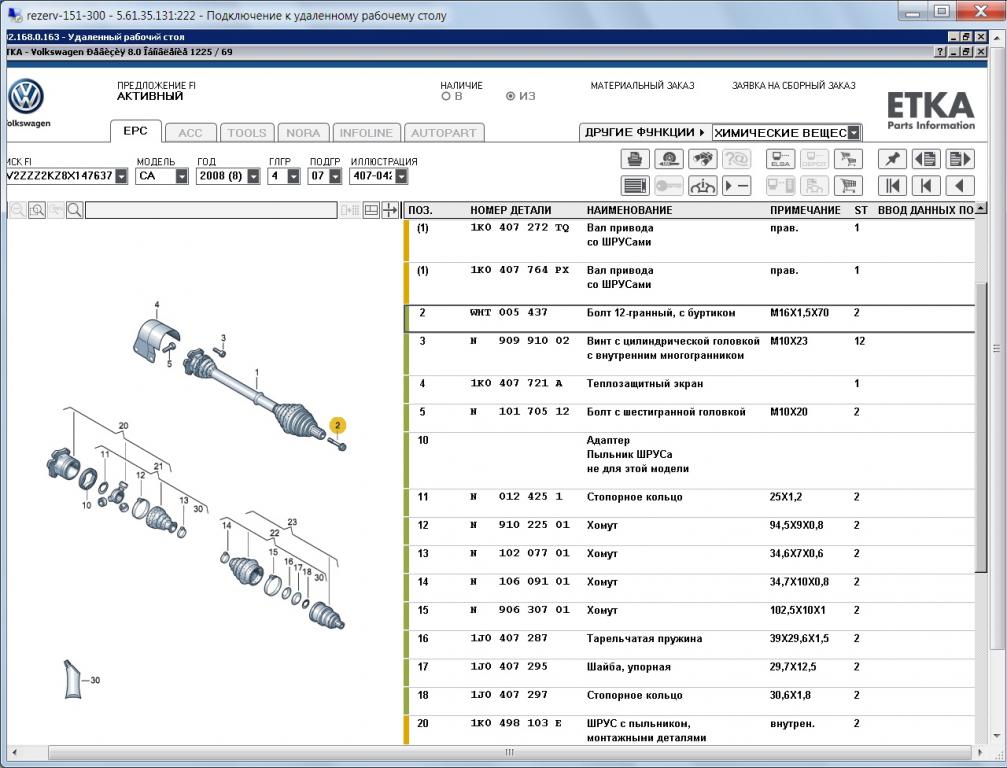
Task: Select the 'В' availability radio button
Action: 446,96
